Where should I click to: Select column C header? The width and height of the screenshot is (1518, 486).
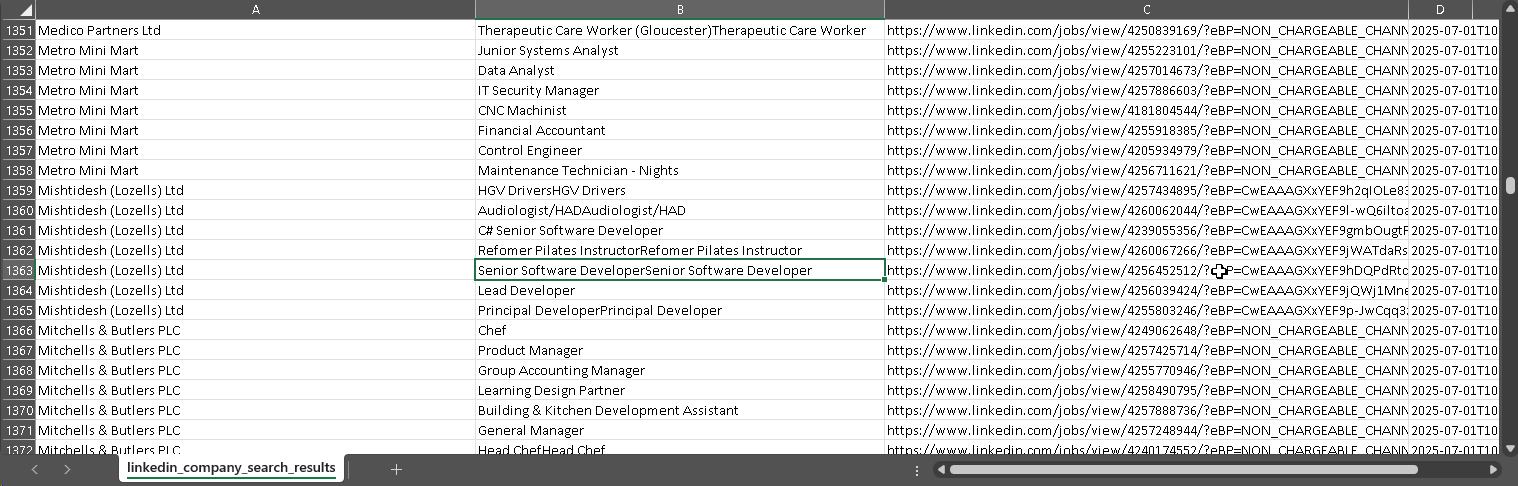click(x=1146, y=9)
